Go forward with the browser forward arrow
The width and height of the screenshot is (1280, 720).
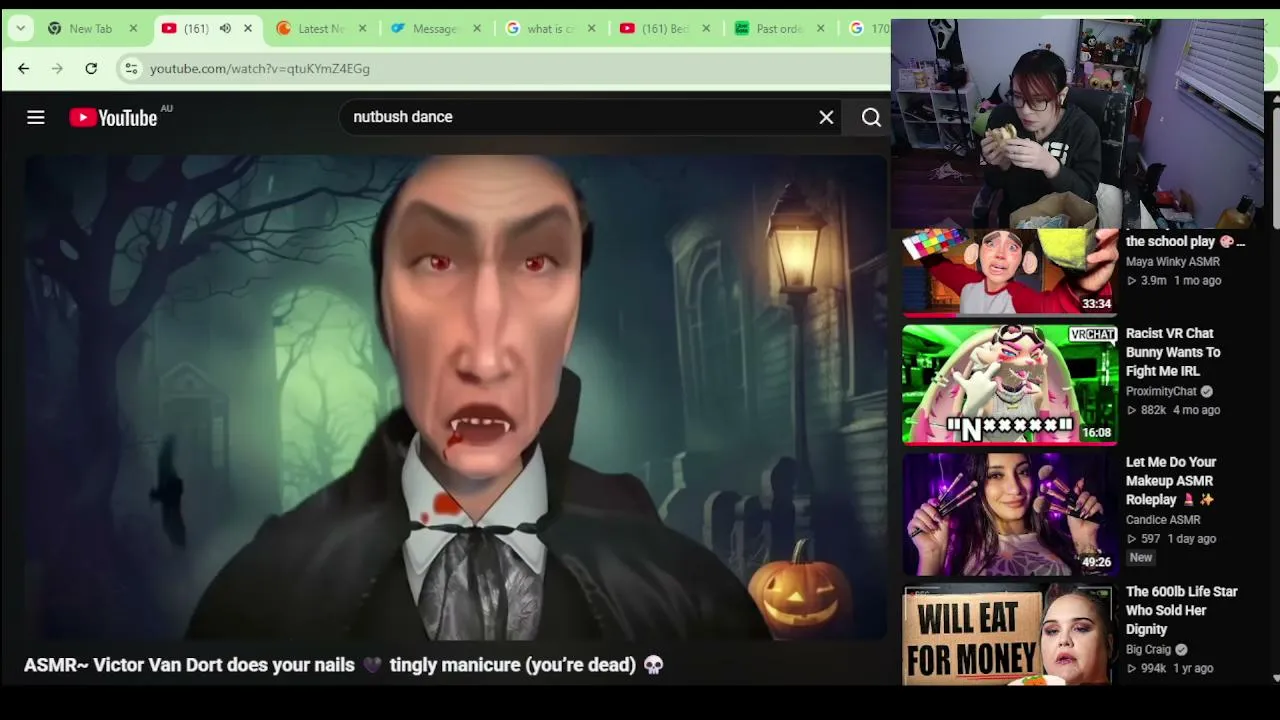point(57,68)
